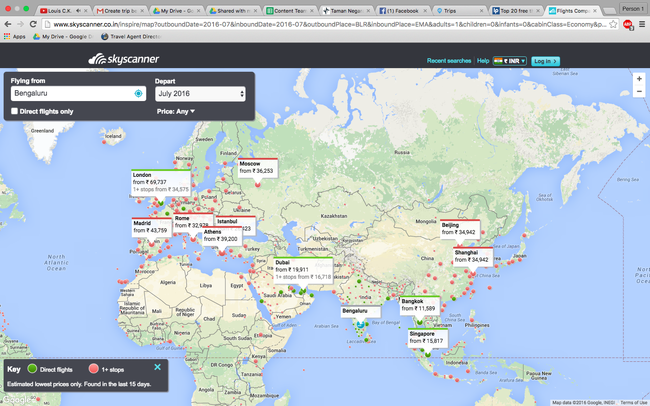Switch to the My Drive tab
The image size is (650, 406).
coord(177,10)
